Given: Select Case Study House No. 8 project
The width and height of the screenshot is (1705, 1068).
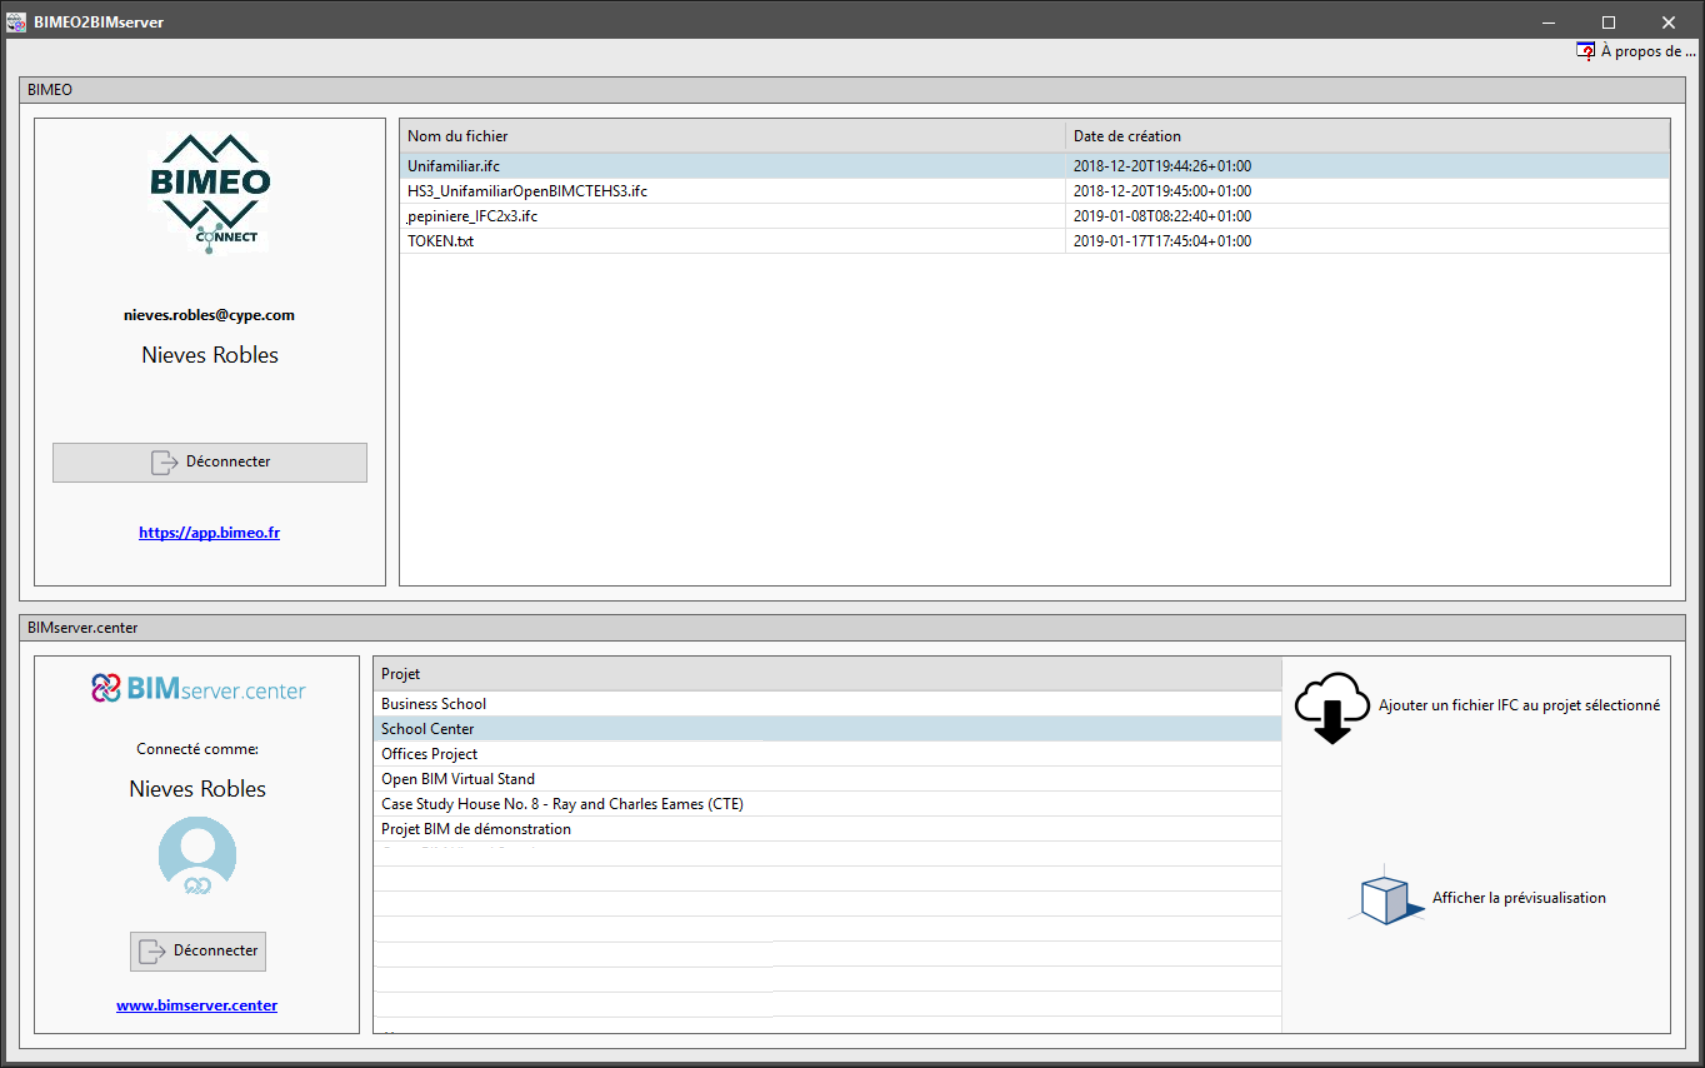Looking at the screenshot, I should [827, 804].
